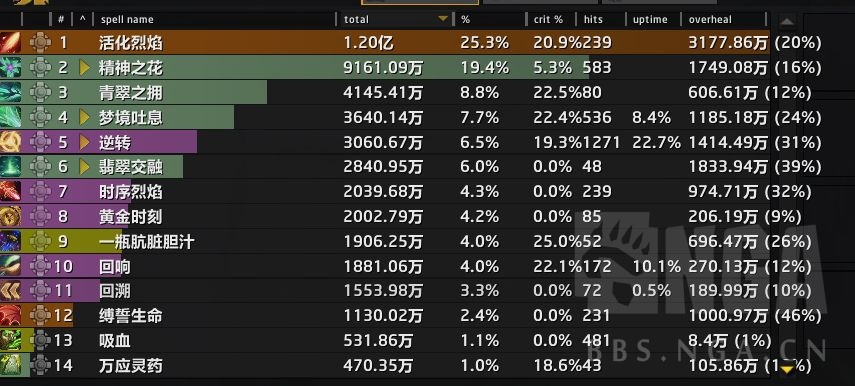Select the 万应灵药 spell row
This screenshot has width=855, height=386.
coord(384,365)
